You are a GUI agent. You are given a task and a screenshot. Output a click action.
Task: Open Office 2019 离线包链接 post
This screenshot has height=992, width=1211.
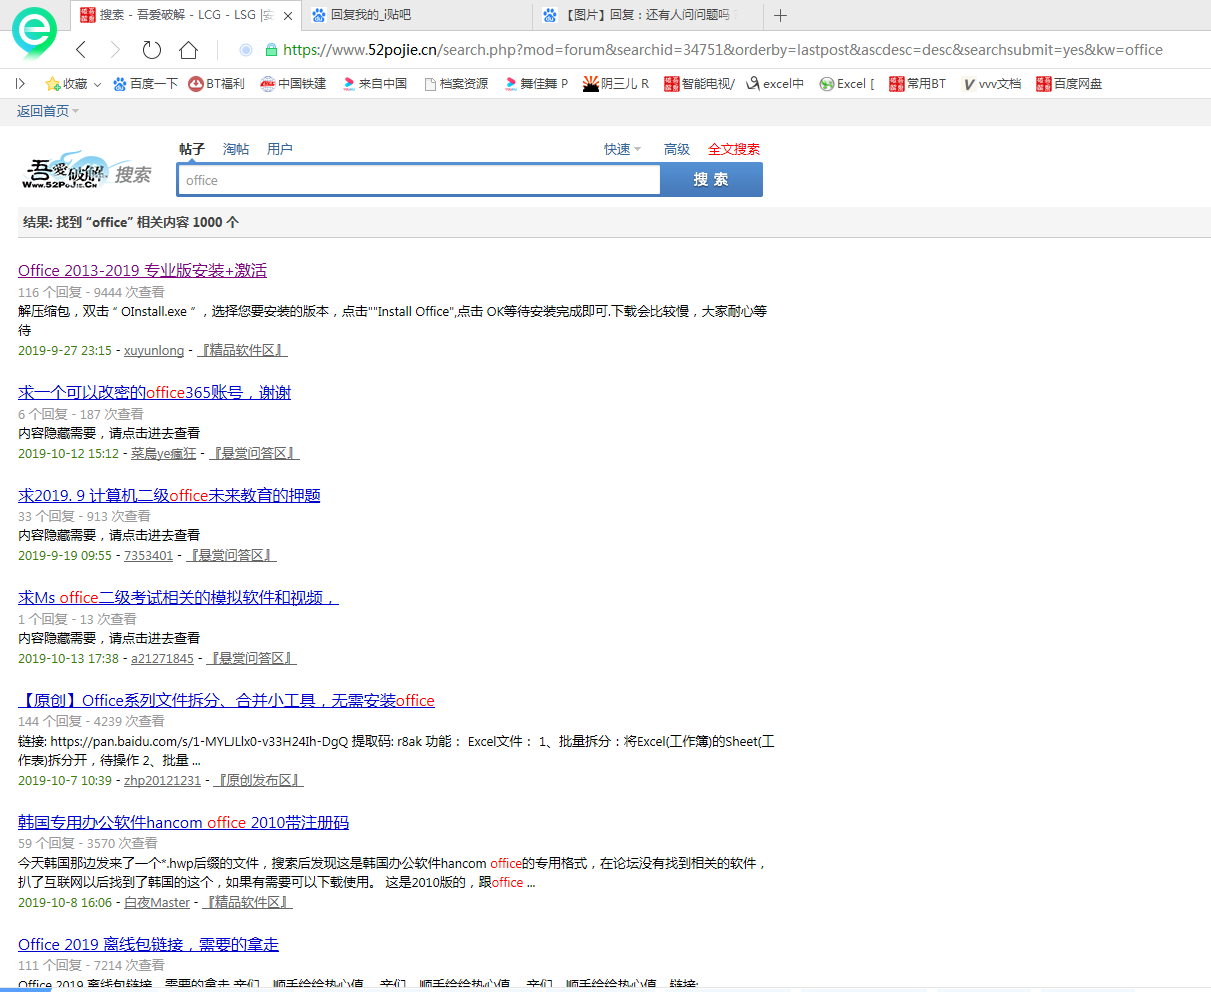tap(148, 944)
